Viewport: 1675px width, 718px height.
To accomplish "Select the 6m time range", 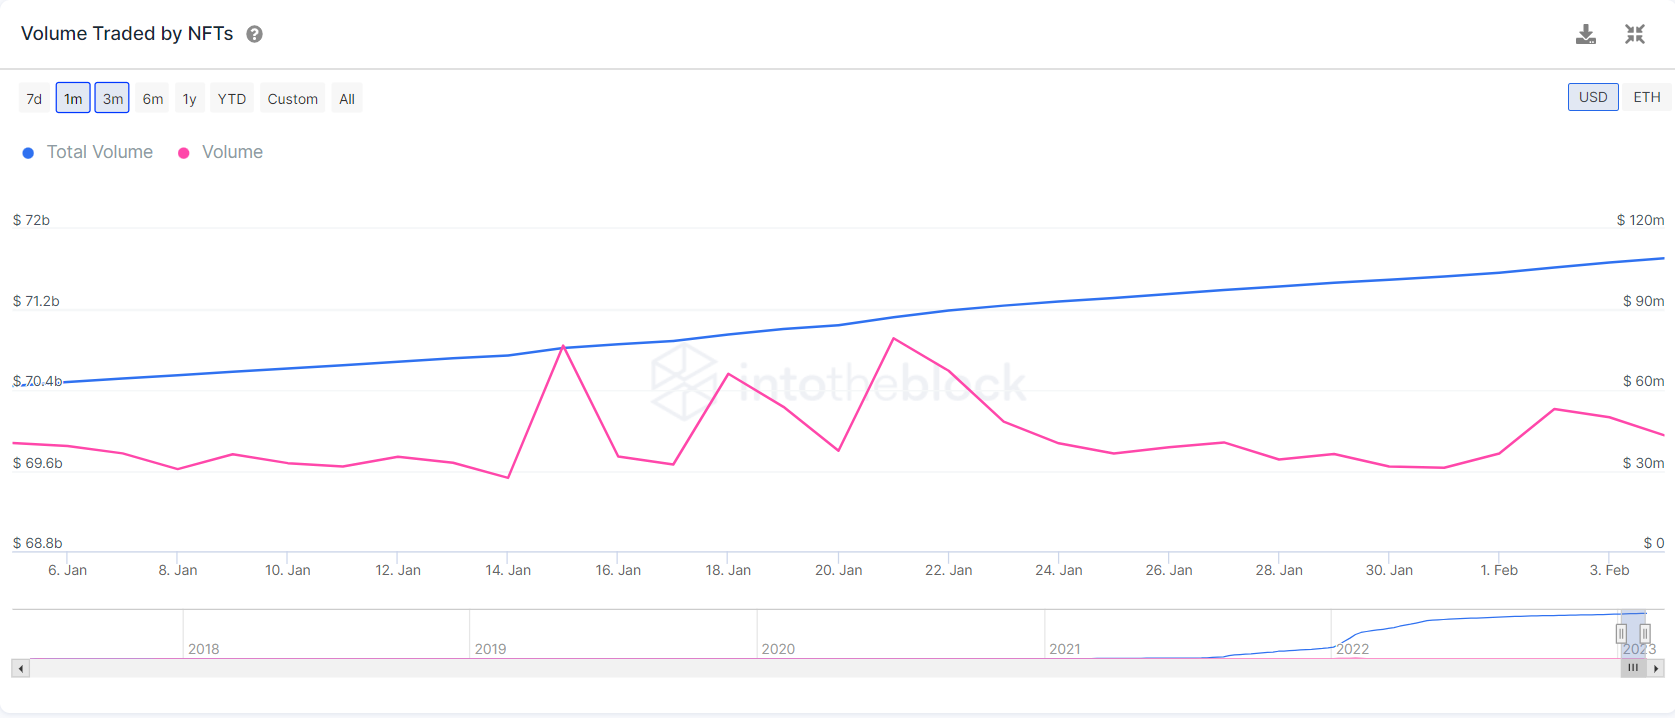I will pyautogui.click(x=153, y=98).
